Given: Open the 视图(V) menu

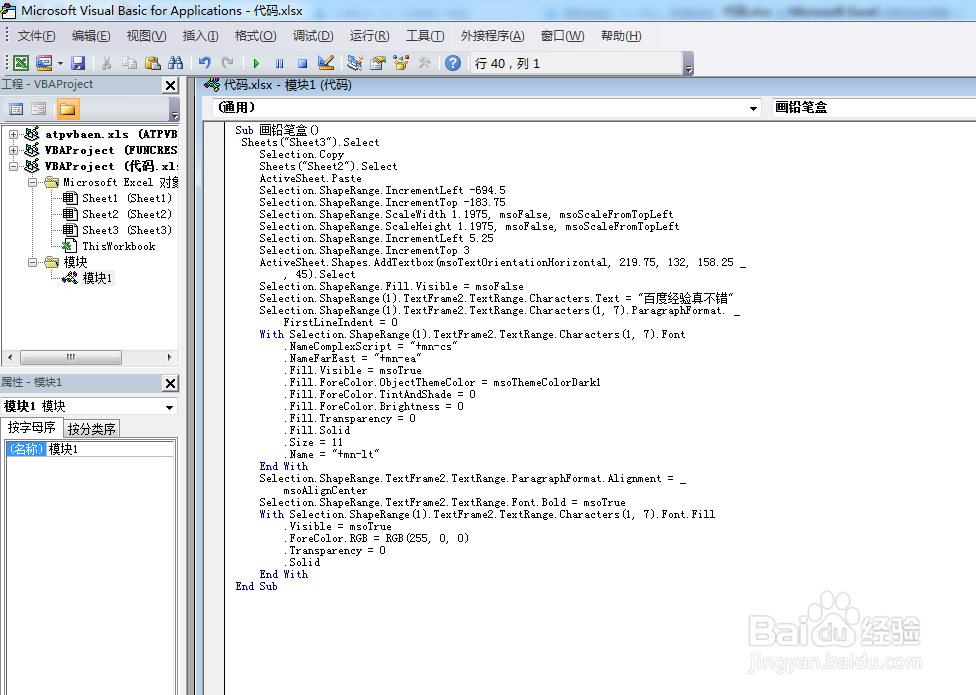Looking at the screenshot, I should [146, 36].
